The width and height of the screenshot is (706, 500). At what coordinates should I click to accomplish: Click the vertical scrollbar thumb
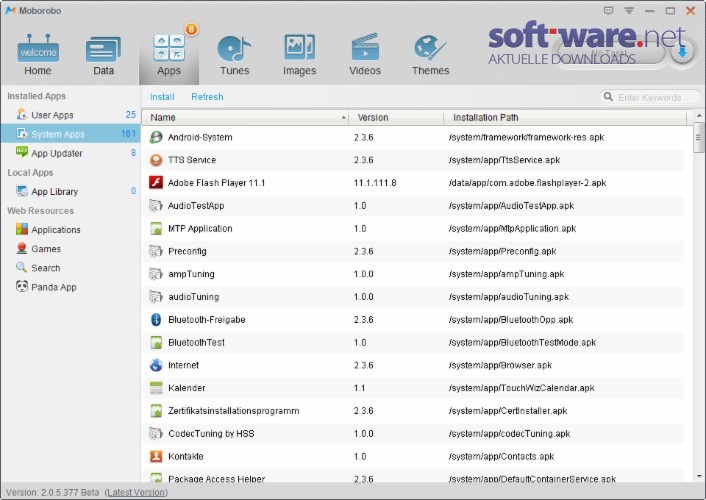click(699, 137)
